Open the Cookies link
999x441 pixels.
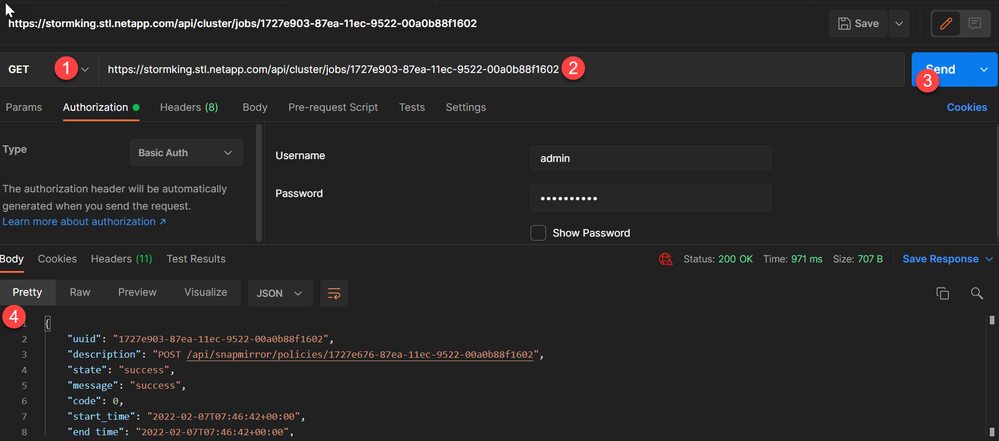967,107
